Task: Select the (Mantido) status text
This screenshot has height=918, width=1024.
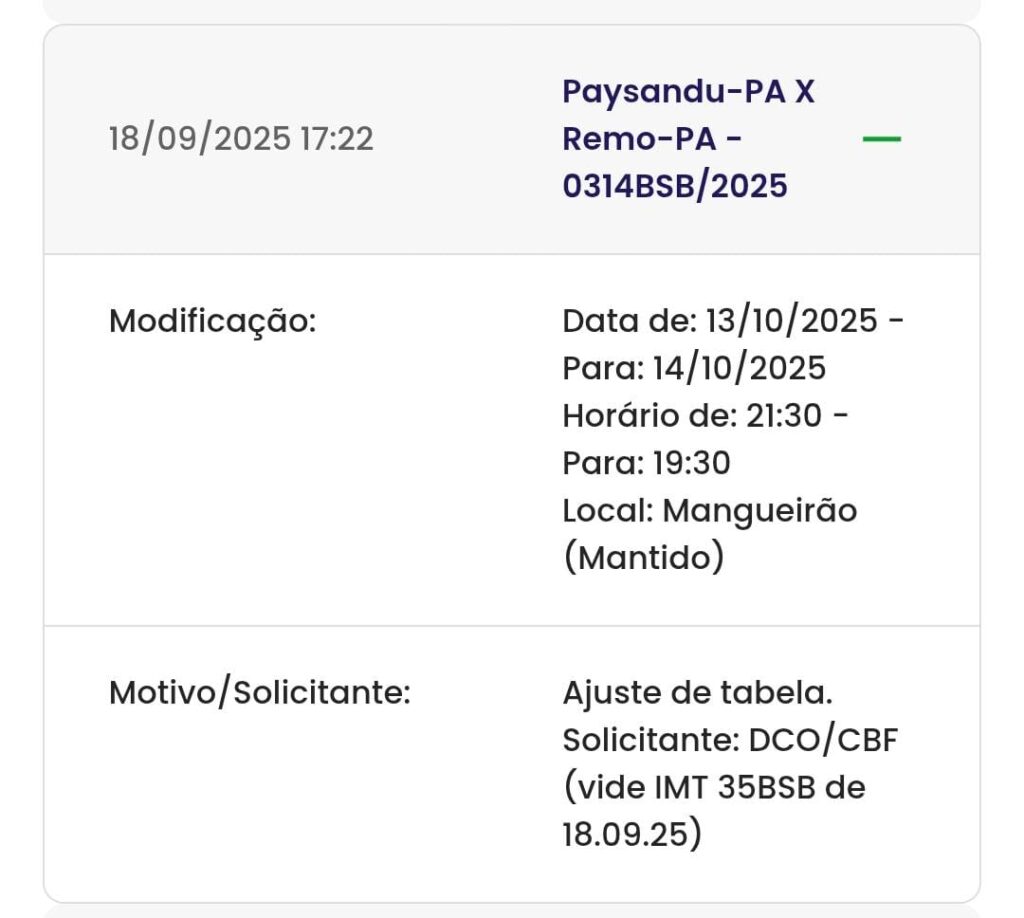Action: tap(643, 558)
